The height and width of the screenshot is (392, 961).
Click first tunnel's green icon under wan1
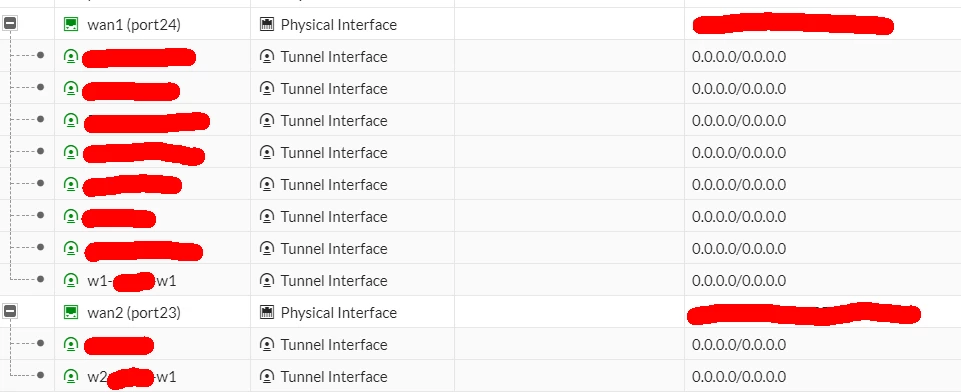click(71, 56)
